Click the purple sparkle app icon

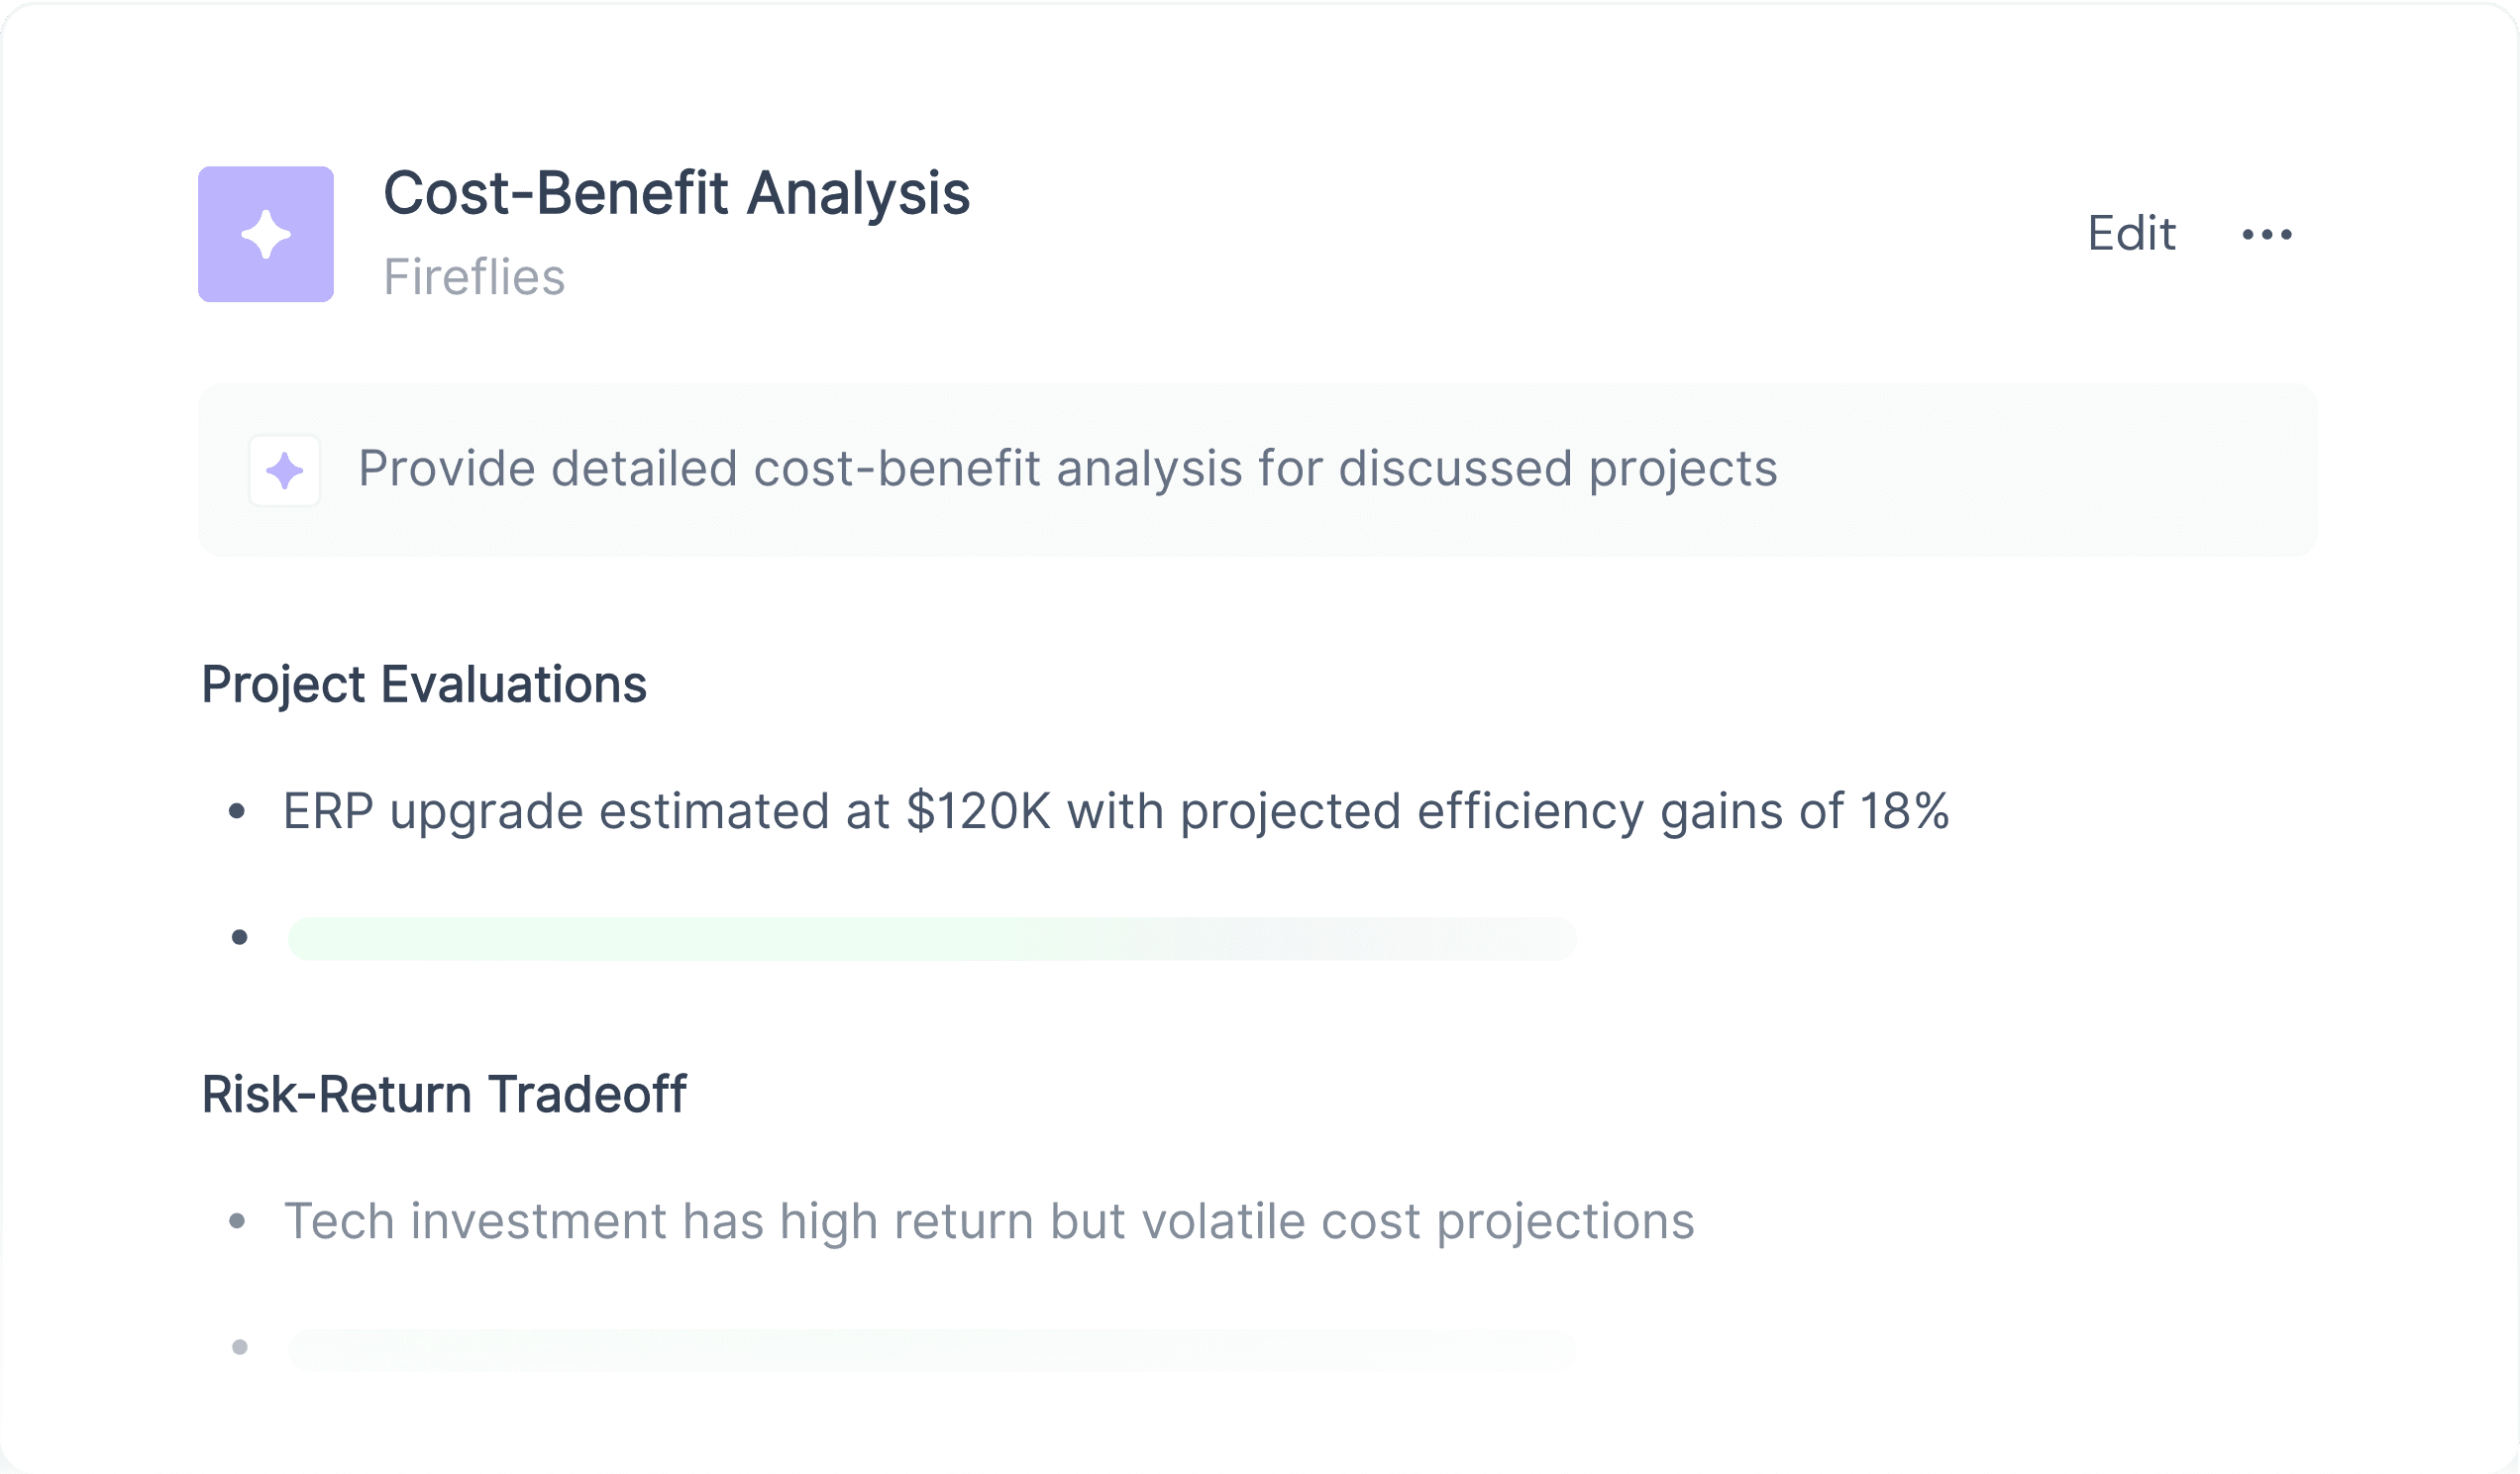266,234
